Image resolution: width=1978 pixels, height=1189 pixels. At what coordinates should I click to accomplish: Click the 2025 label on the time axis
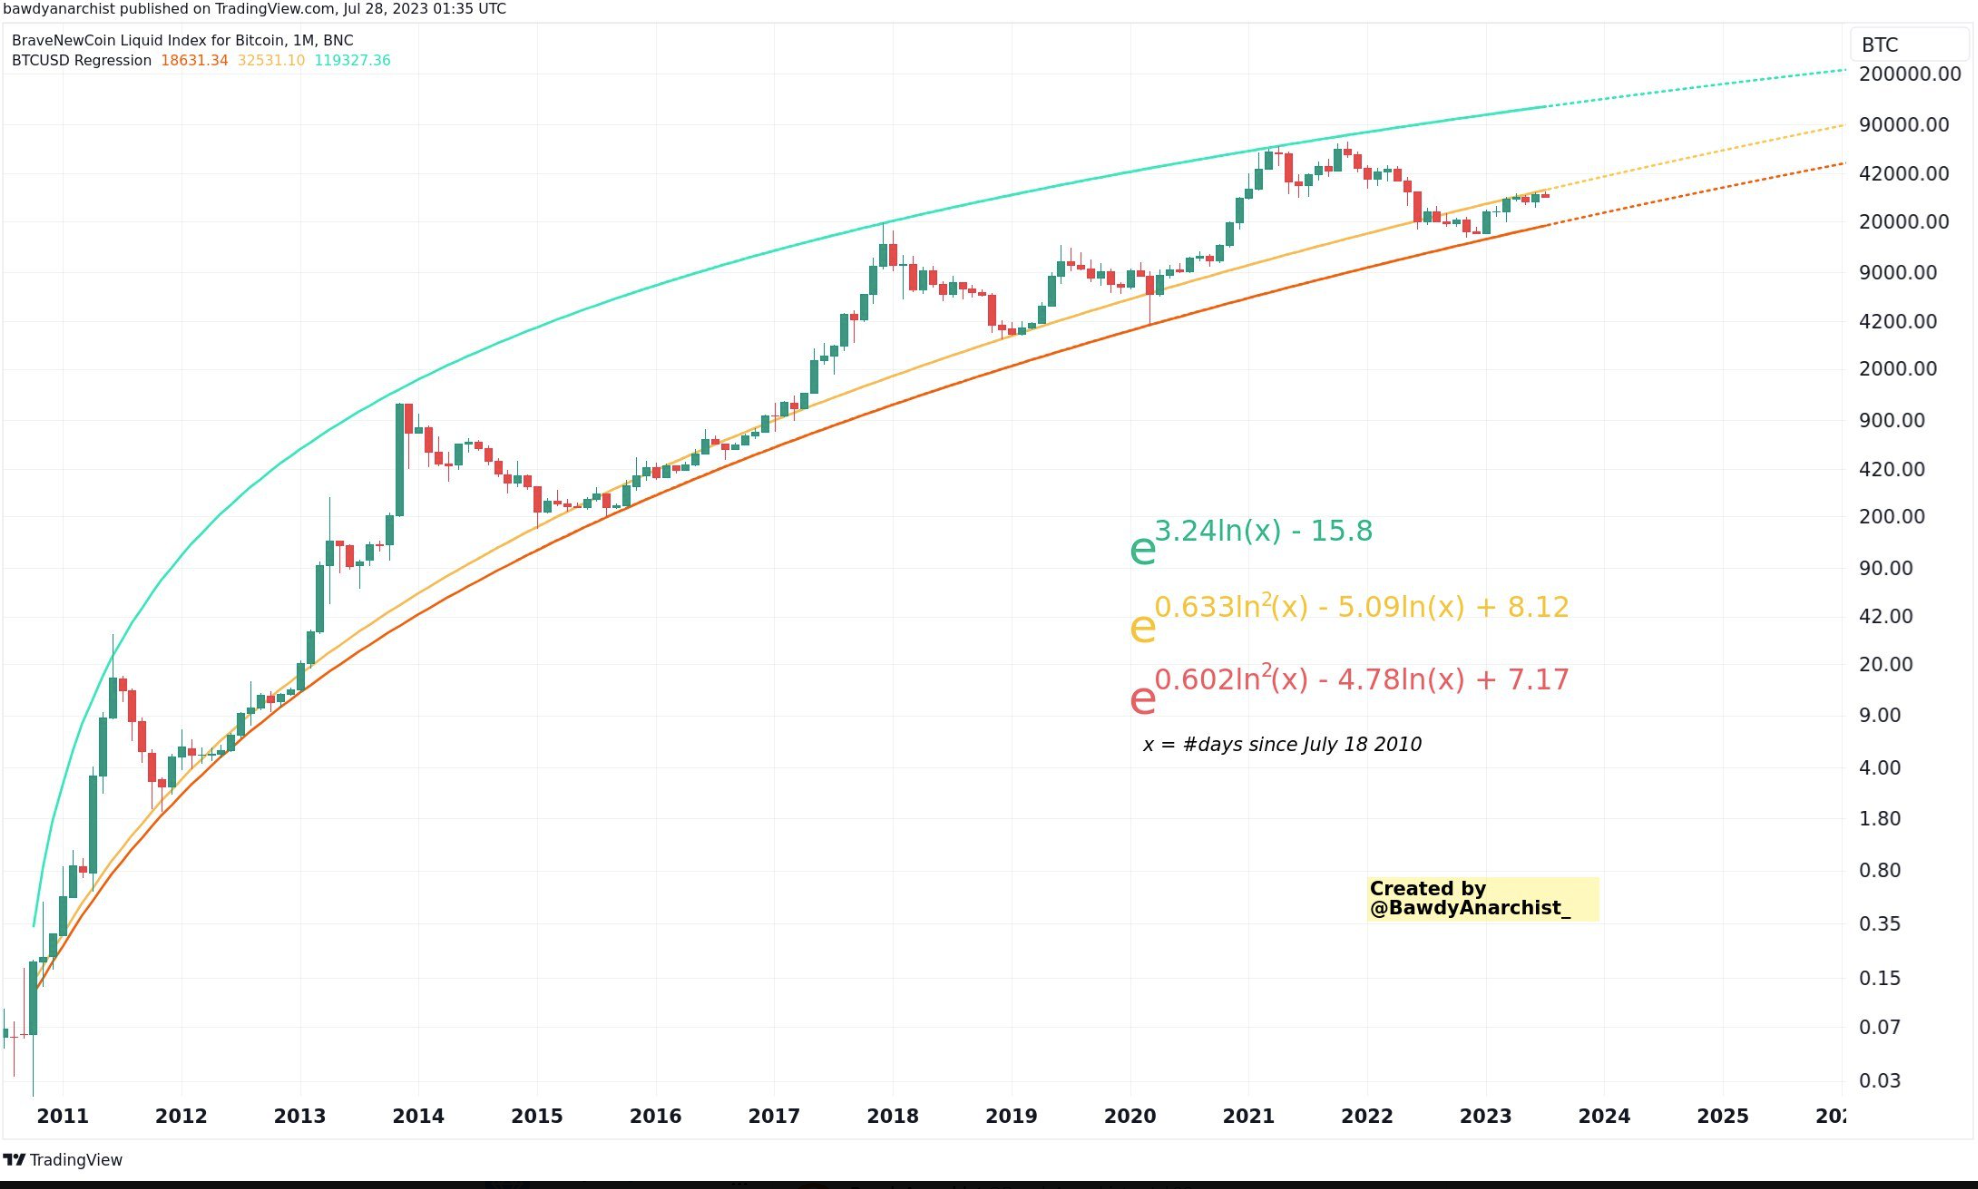[1722, 1117]
